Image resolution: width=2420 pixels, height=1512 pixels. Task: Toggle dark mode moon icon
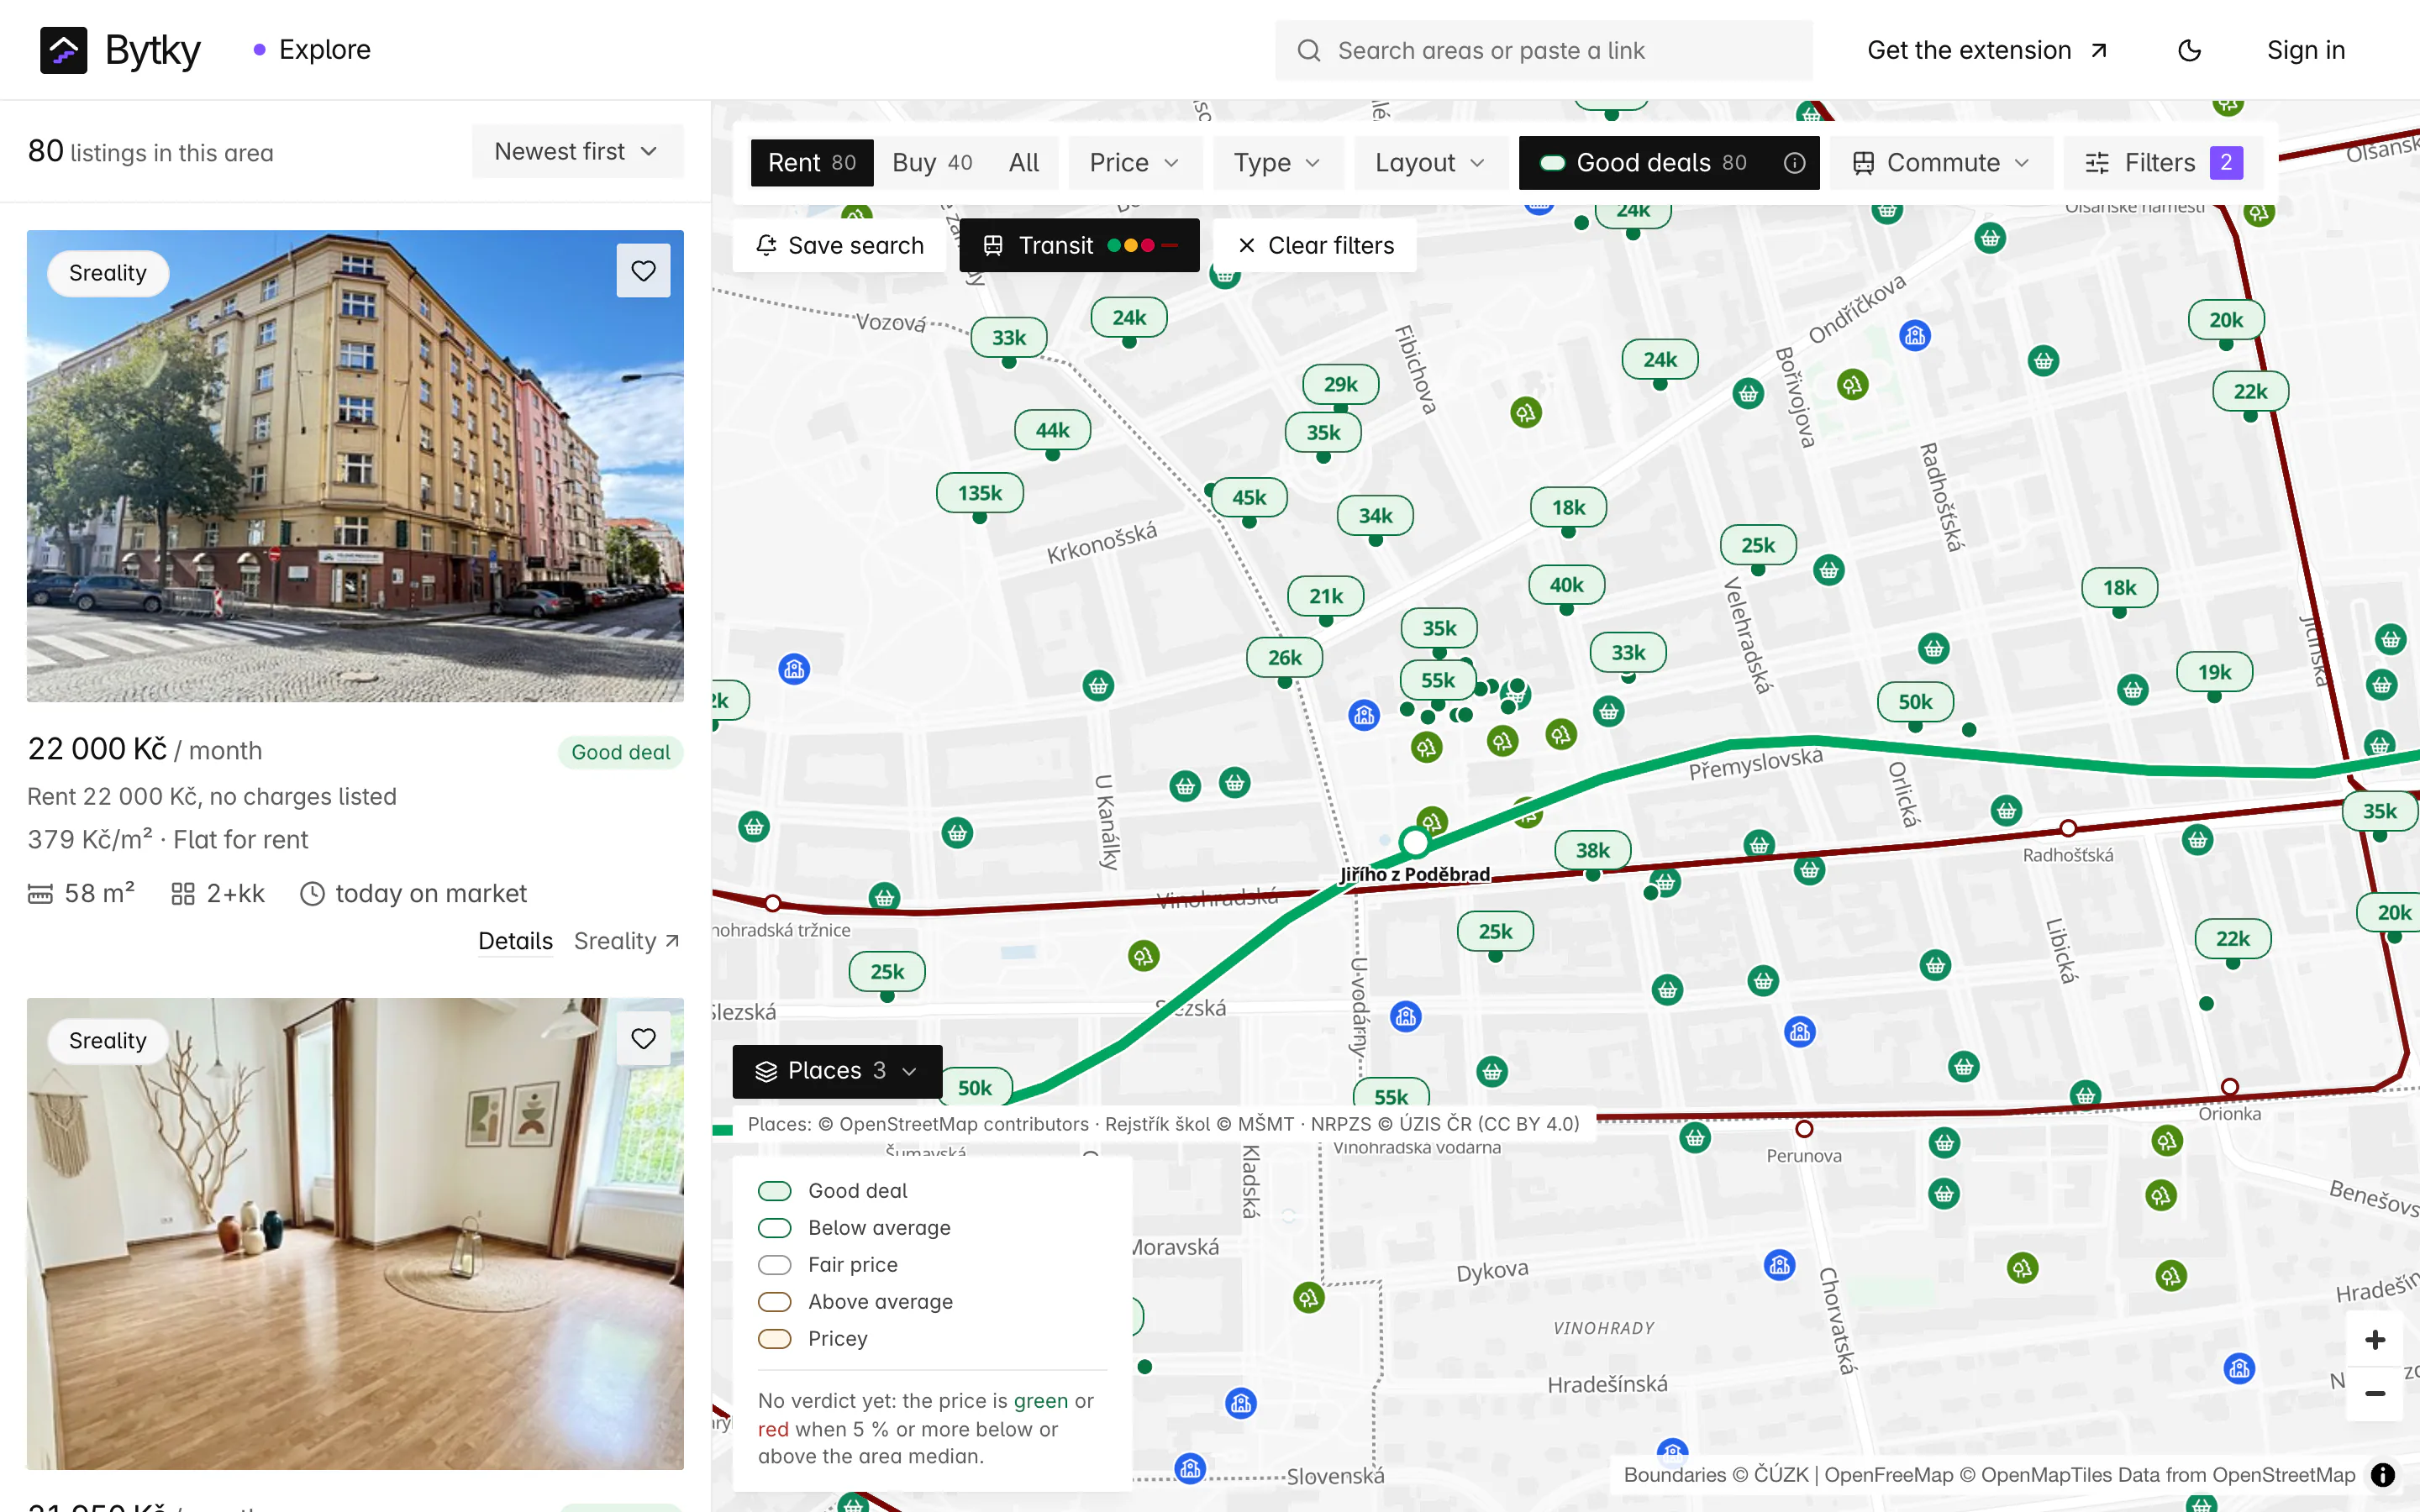(2189, 50)
